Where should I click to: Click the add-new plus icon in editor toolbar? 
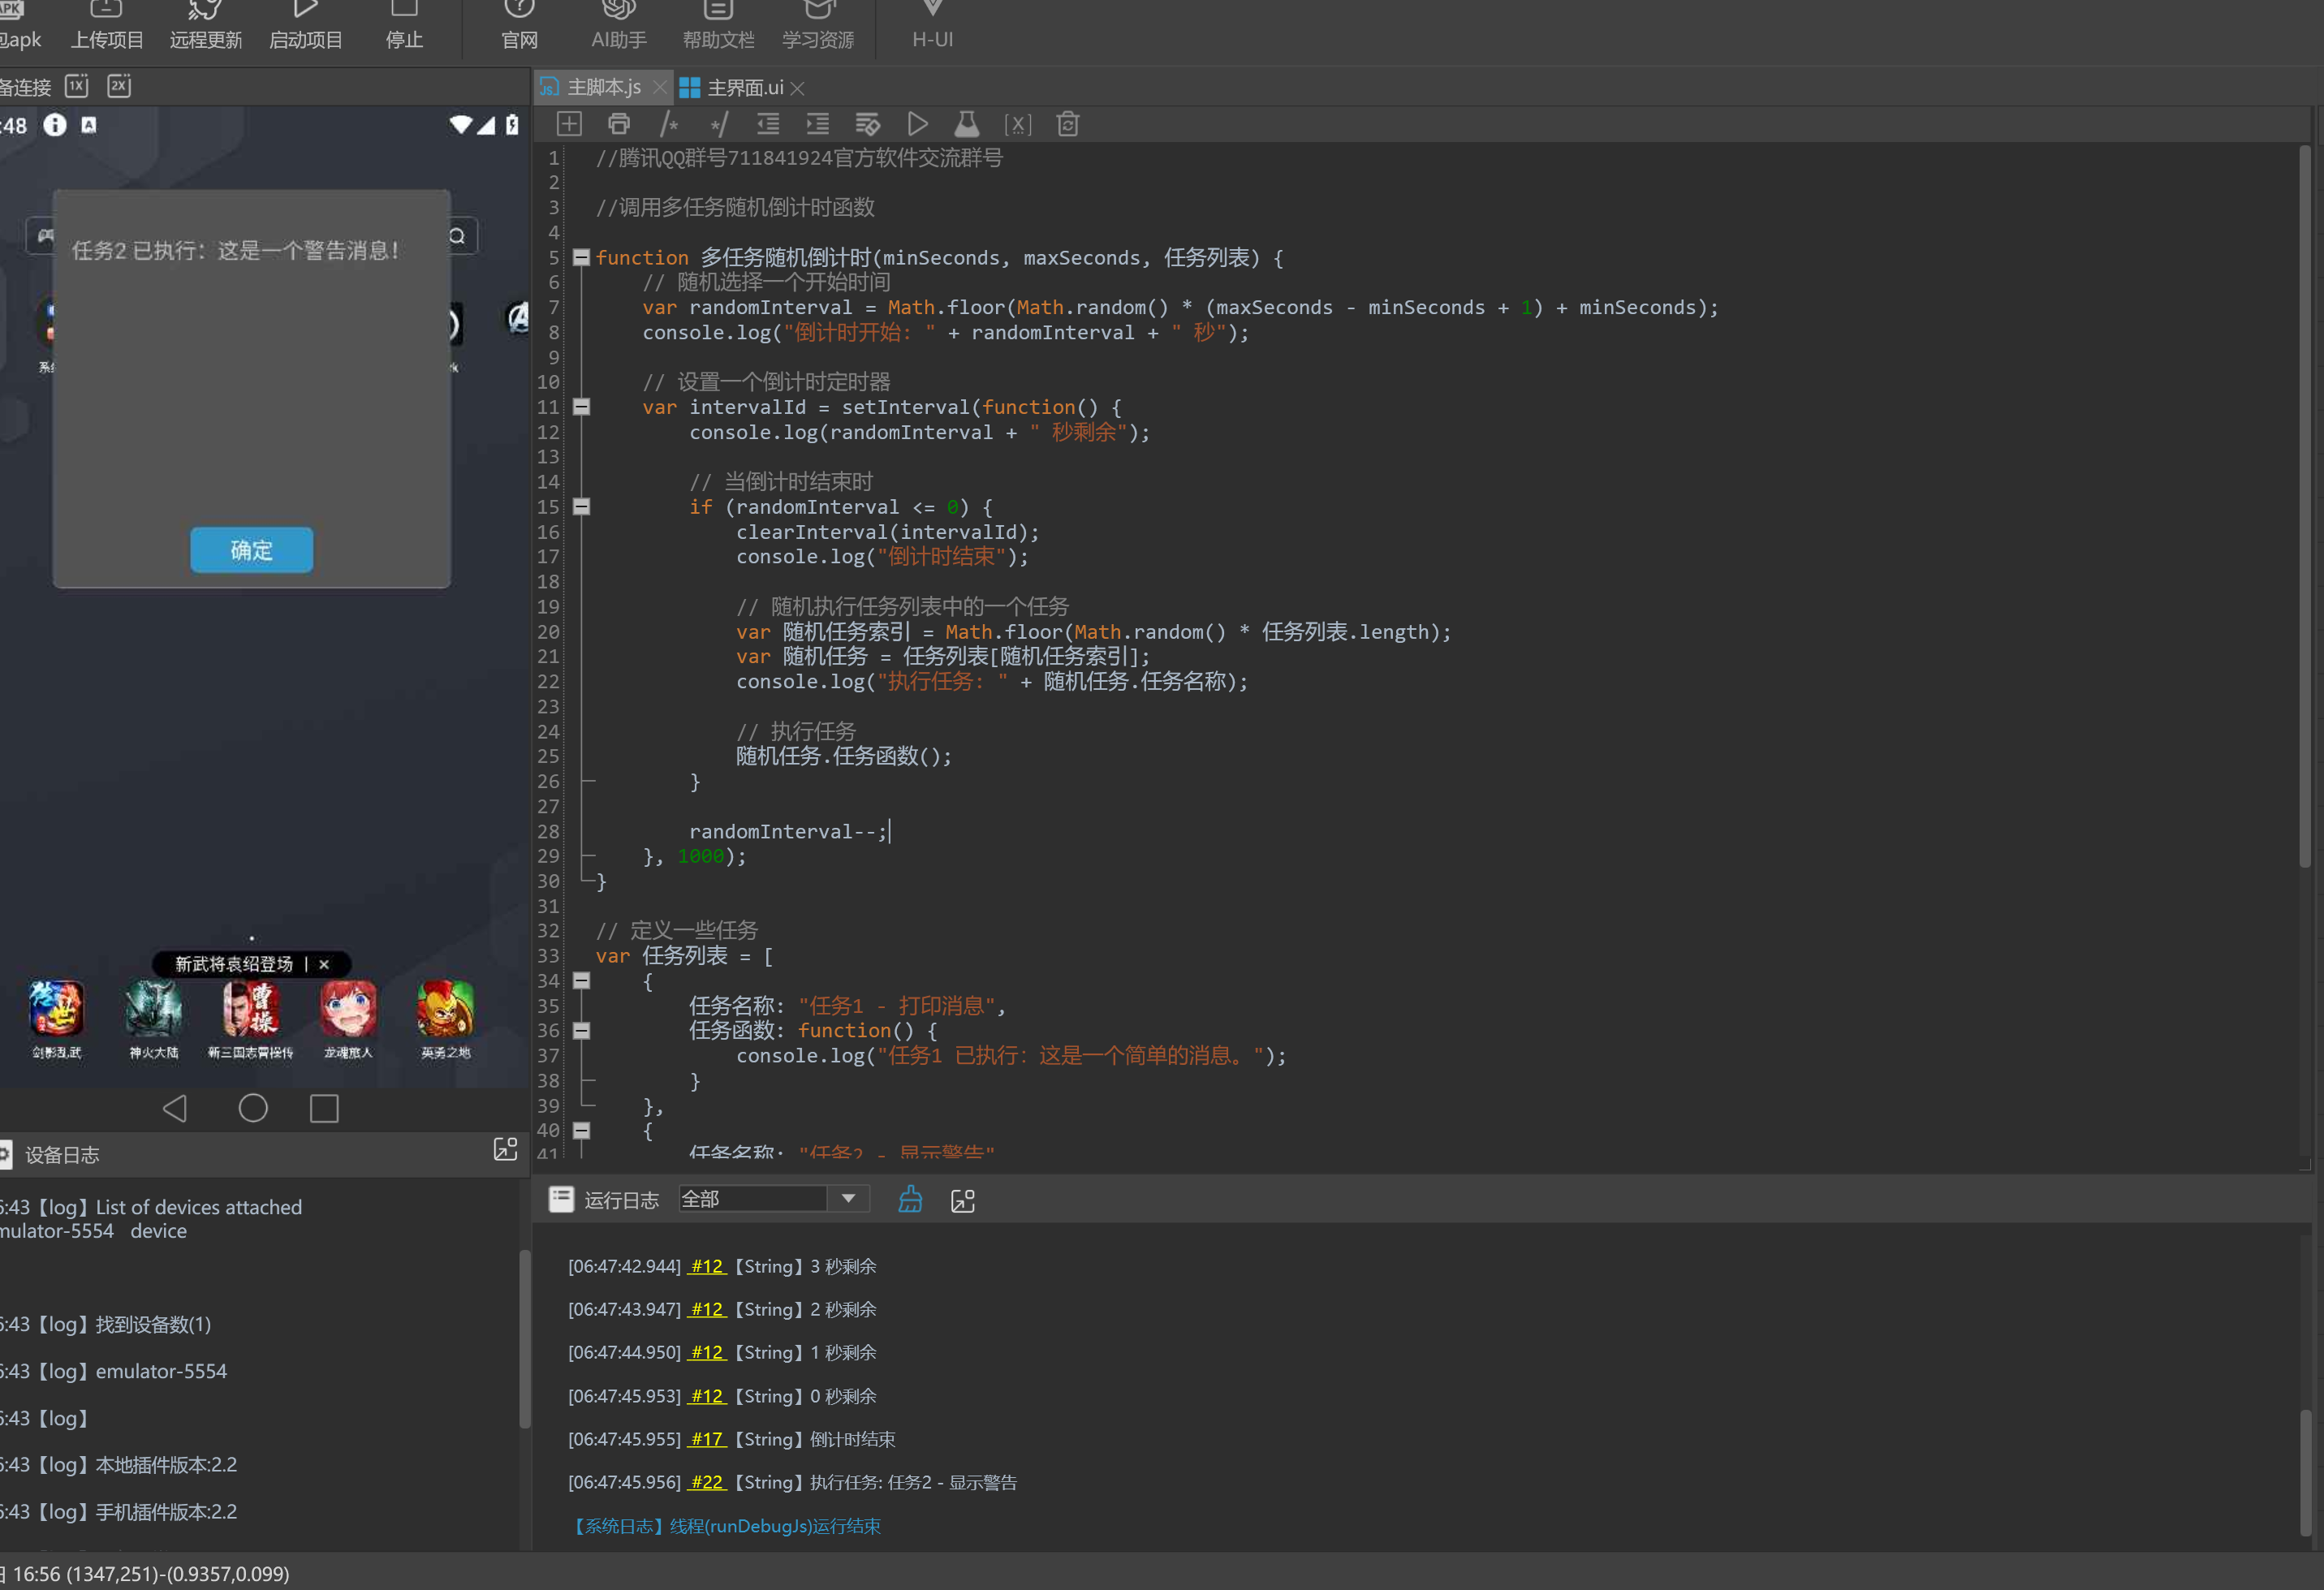coord(569,124)
